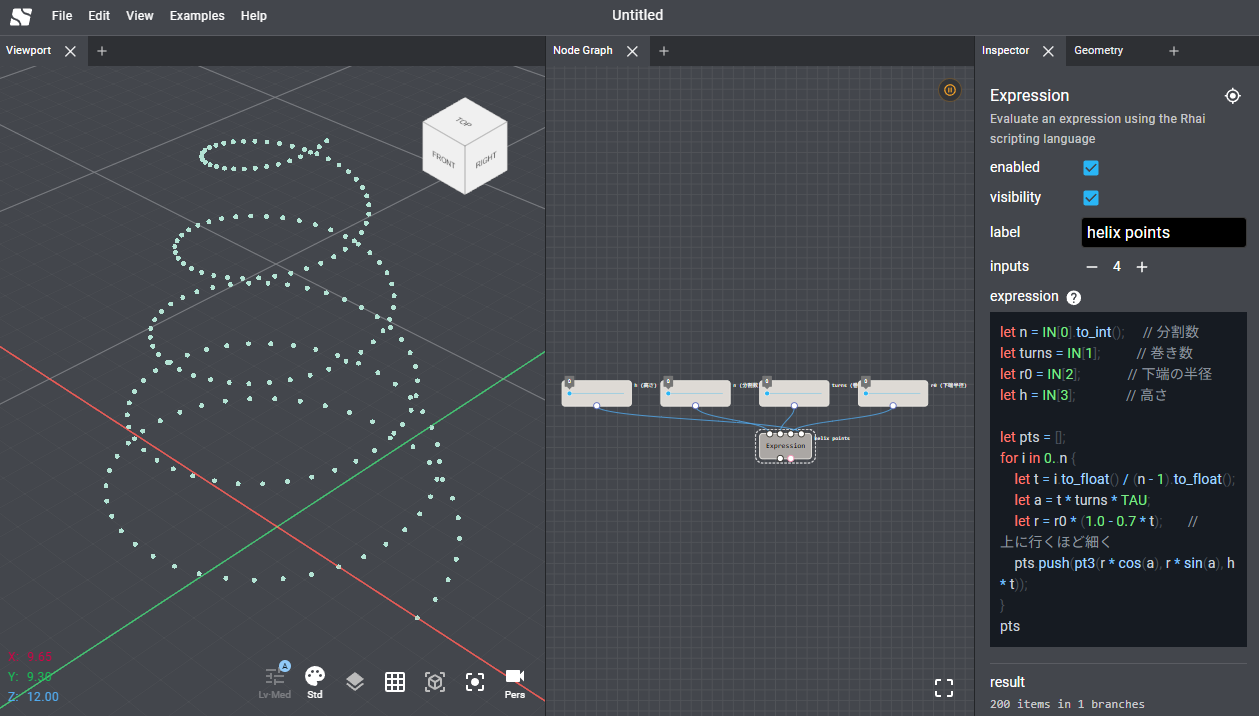Viewport: 1259px width, 716px height.
Task: Select the Inspector tab
Action: click(1005, 51)
